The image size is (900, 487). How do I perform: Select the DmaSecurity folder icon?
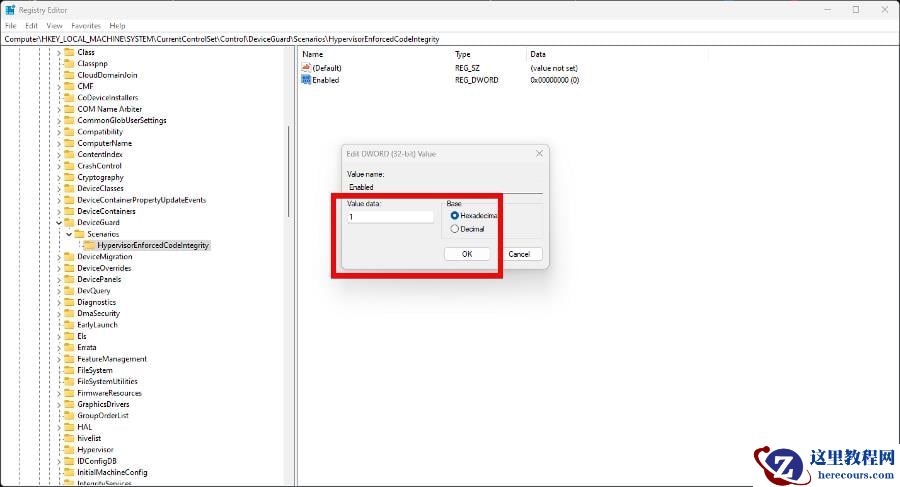click(69, 313)
